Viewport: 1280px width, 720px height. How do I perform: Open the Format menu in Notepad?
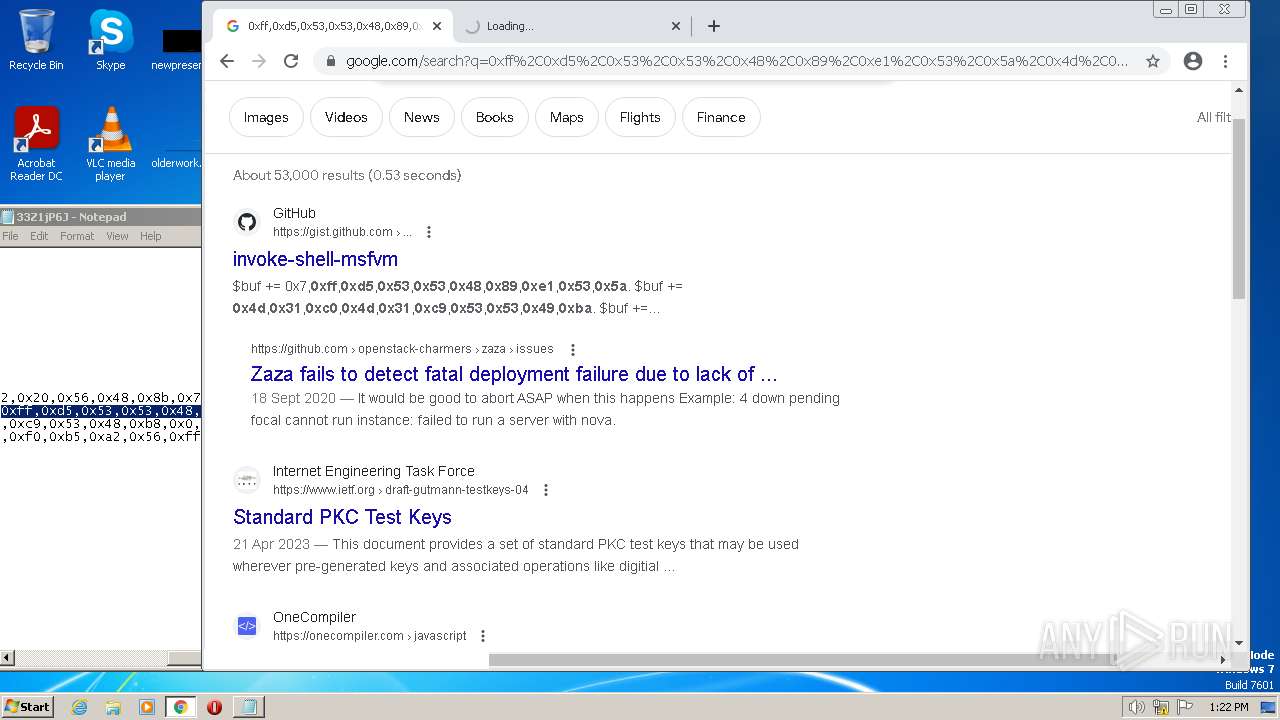[x=77, y=236]
